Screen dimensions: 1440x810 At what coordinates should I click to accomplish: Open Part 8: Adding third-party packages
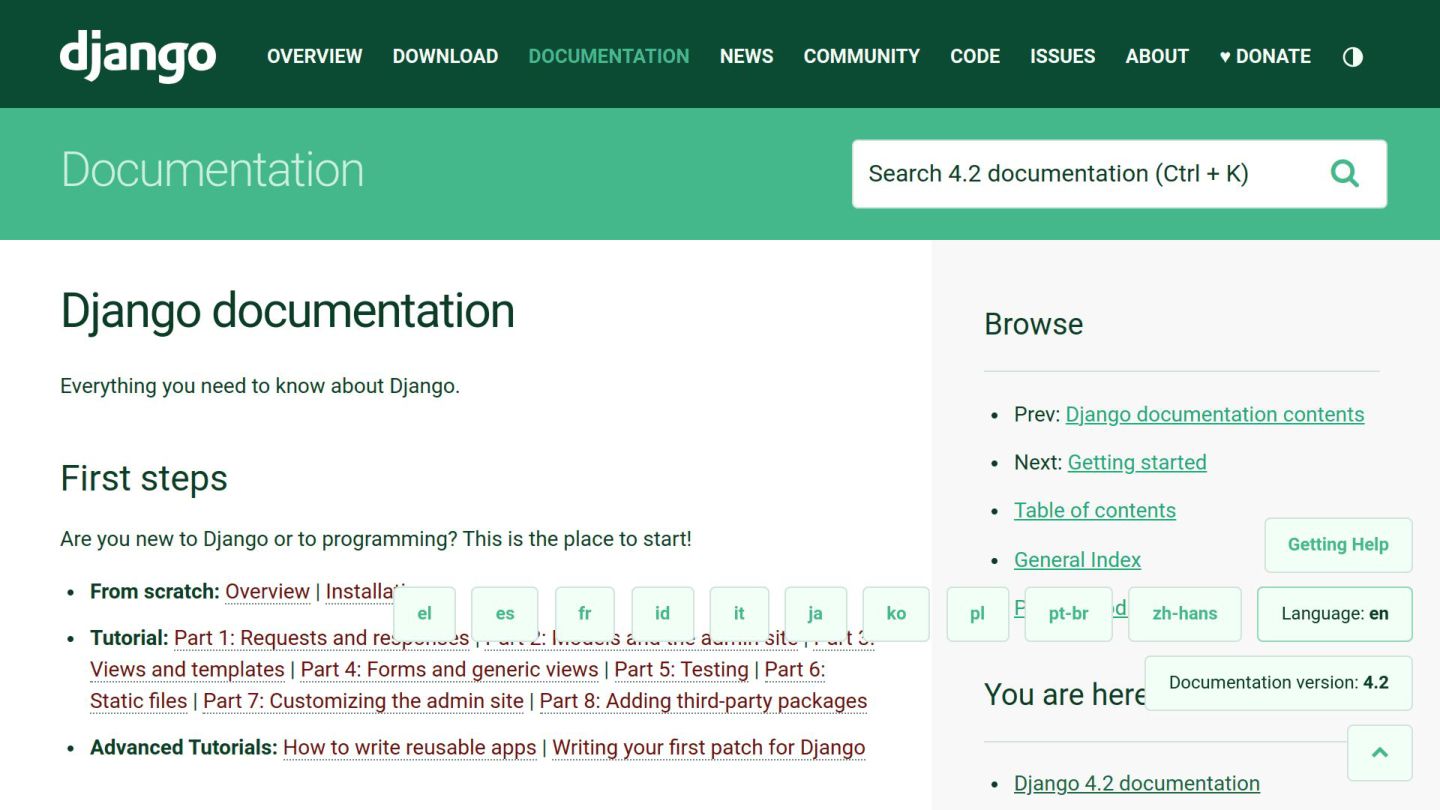tap(703, 701)
